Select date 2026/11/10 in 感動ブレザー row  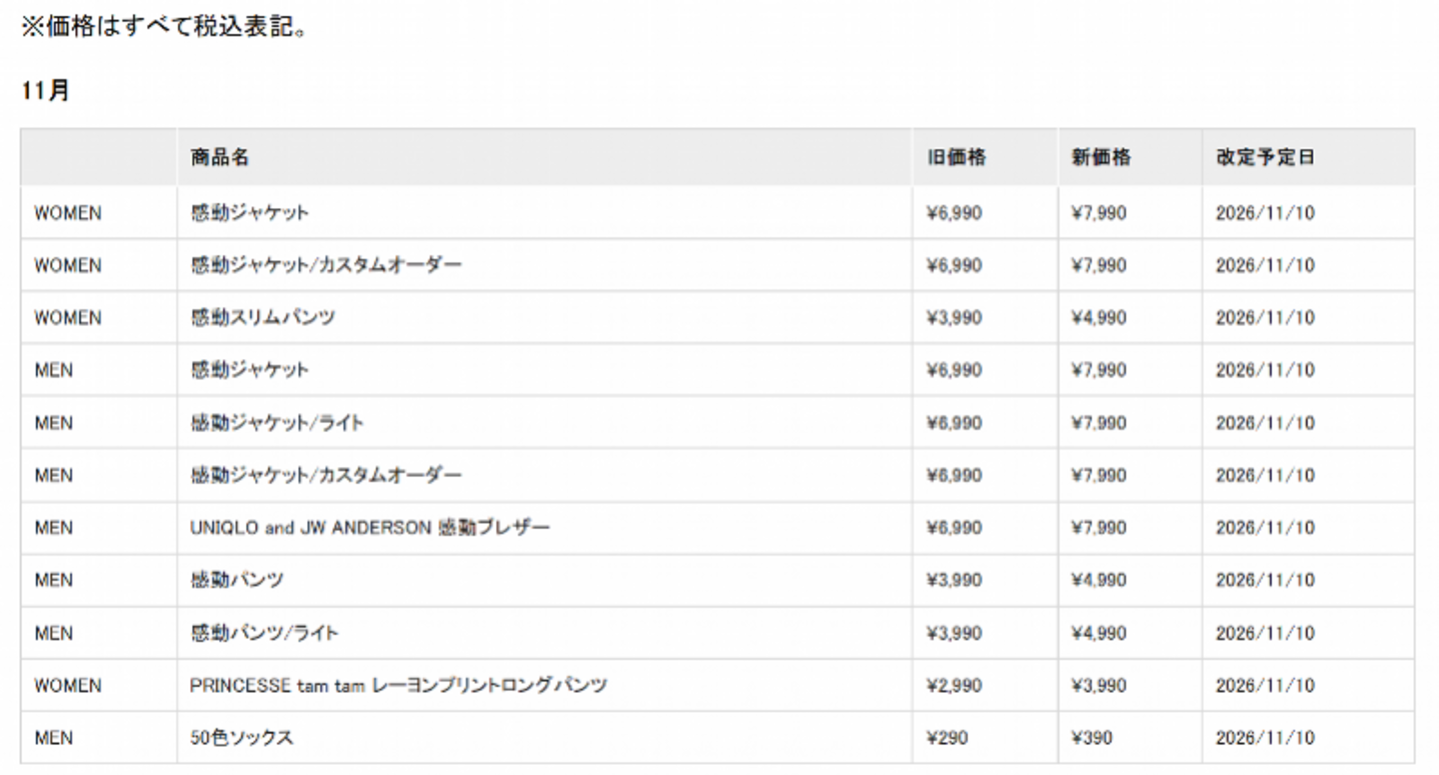point(1265,528)
